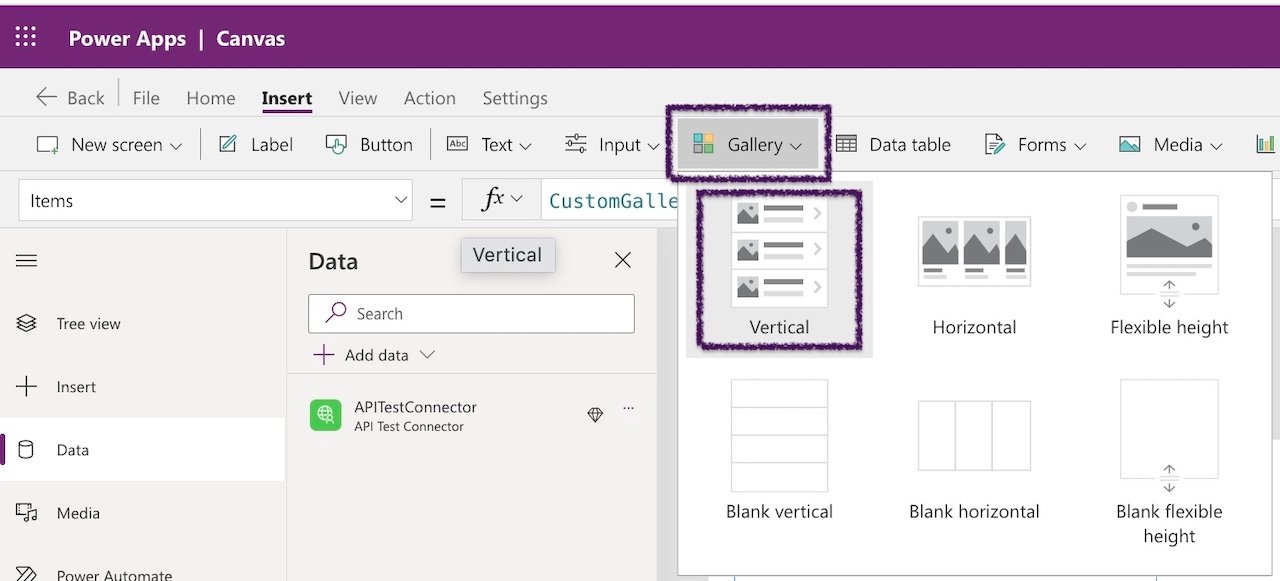Open Insert pane in sidebar
Viewport: 1280px width, 581px height.
coord(56,387)
